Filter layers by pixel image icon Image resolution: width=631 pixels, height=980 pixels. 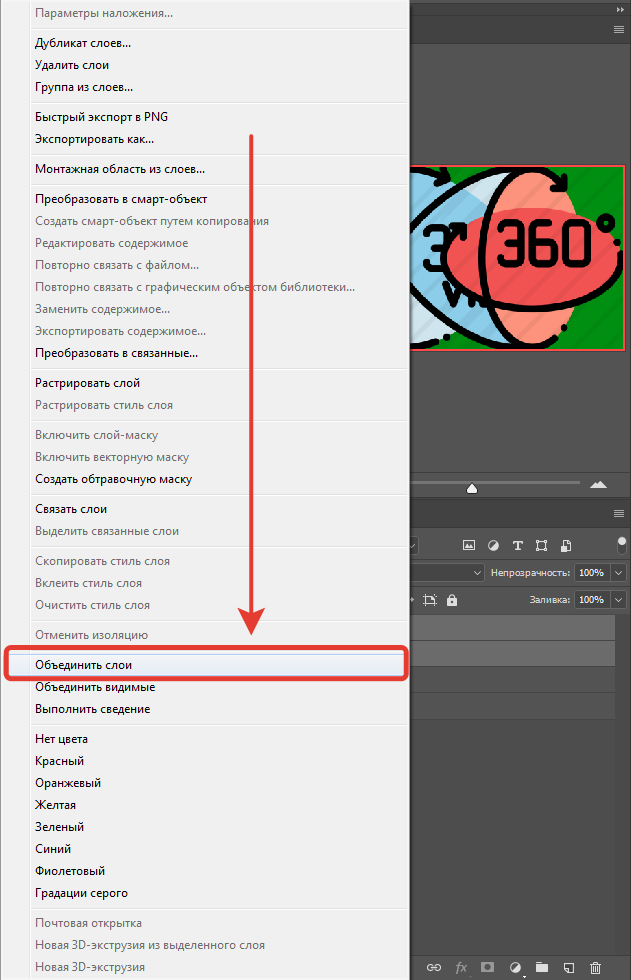[x=468, y=546]
